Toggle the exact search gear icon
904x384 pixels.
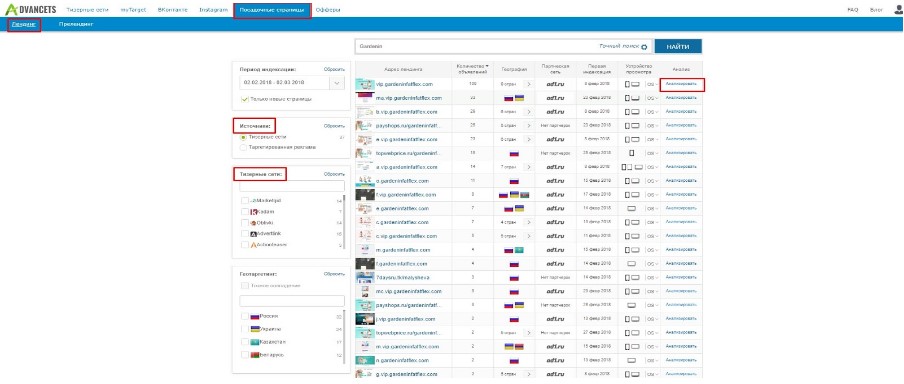(644, 47)
